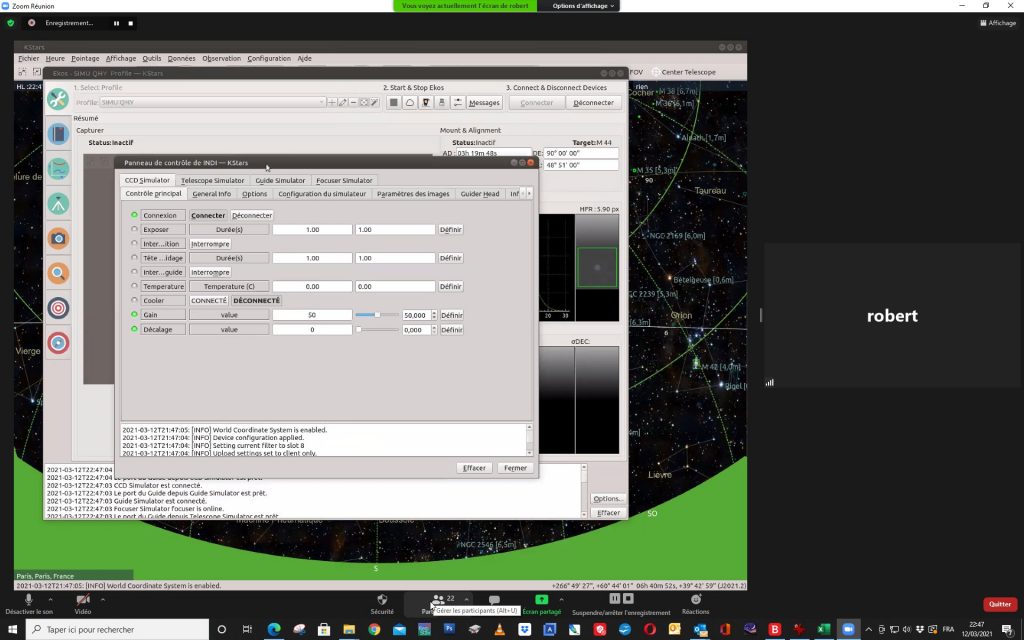
Task: Click Fermer in the INDI control panel
Action: click(515, 468)
